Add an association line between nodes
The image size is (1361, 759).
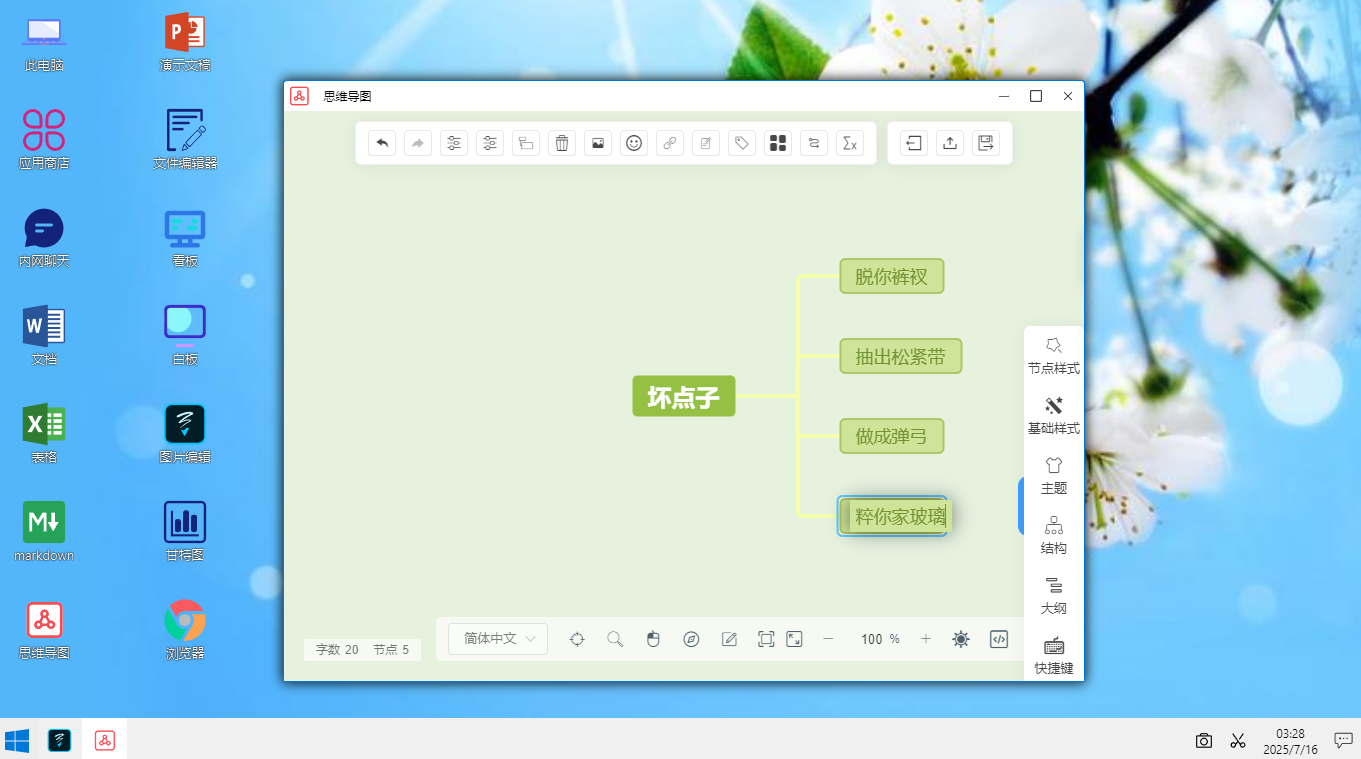[814, 143]
